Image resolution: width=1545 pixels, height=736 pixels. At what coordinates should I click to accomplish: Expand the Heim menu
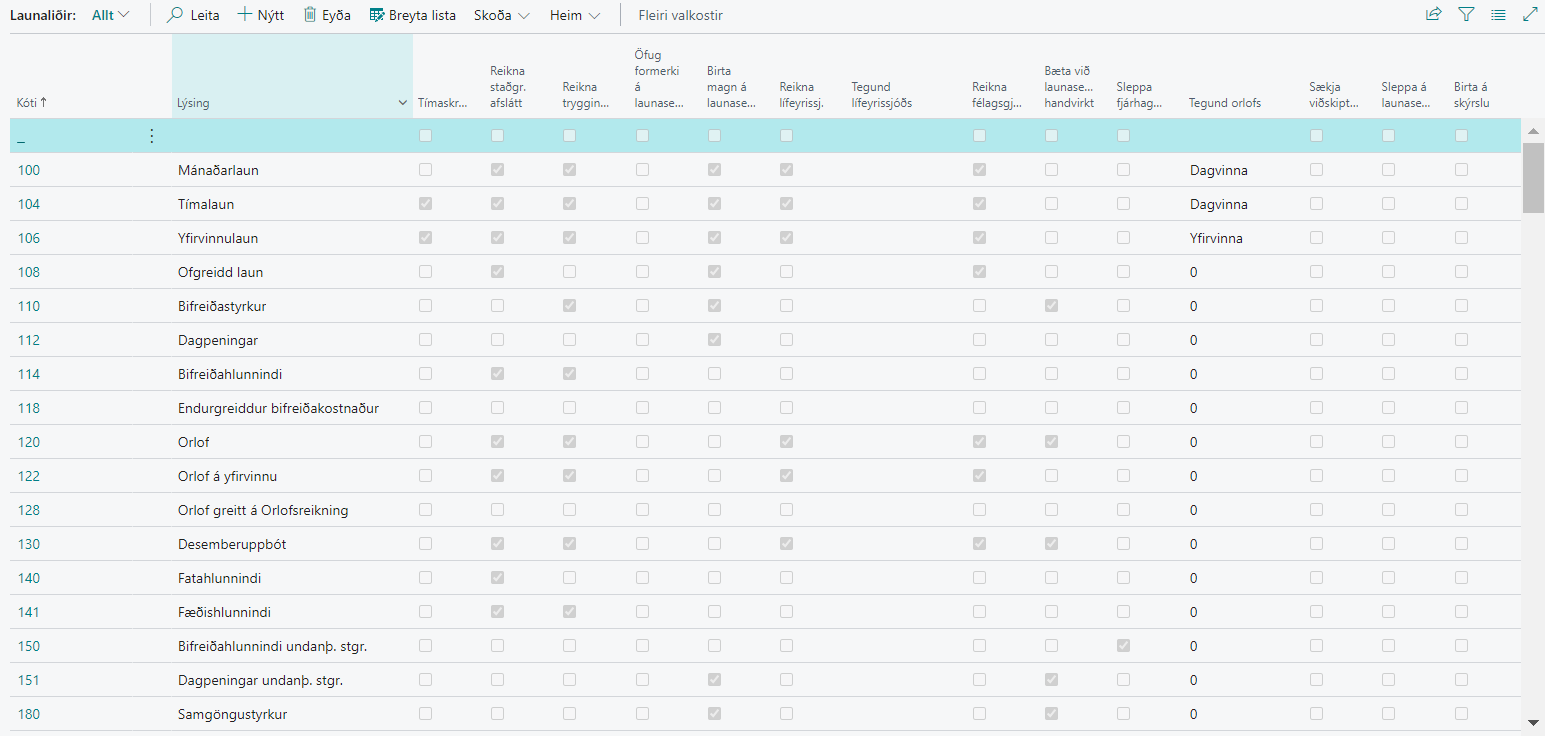pos(575,15)
